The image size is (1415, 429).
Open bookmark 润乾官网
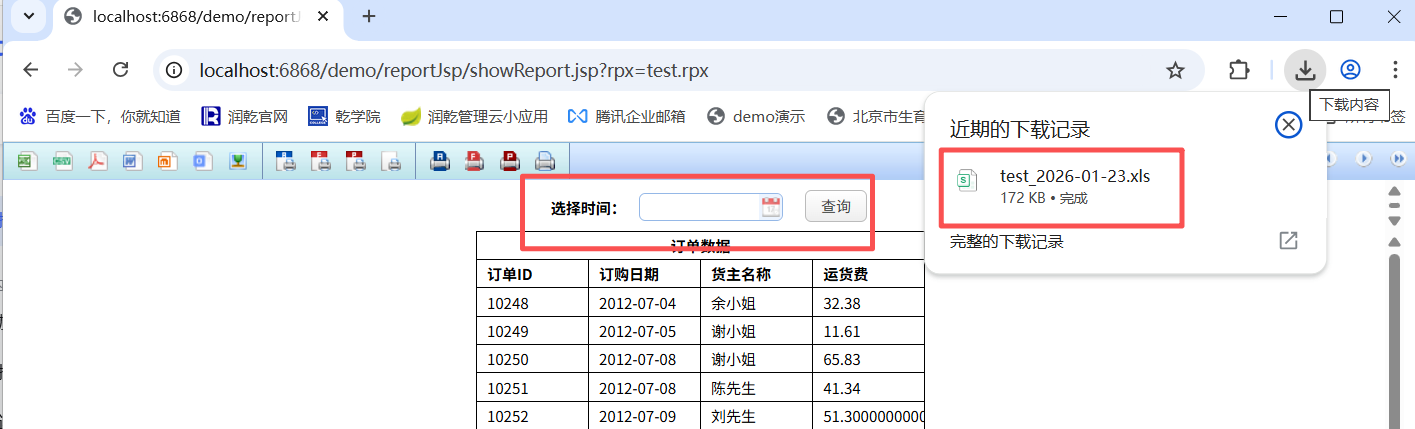point(245,117)
